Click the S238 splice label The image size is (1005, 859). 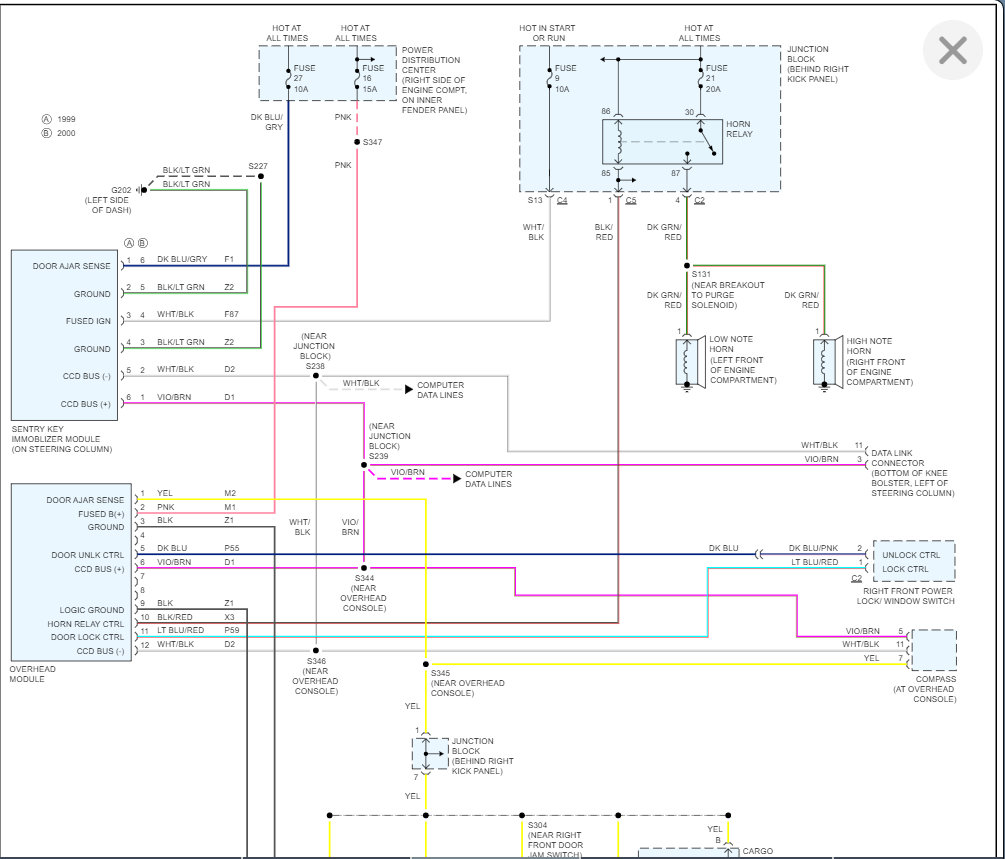[315, 366]
